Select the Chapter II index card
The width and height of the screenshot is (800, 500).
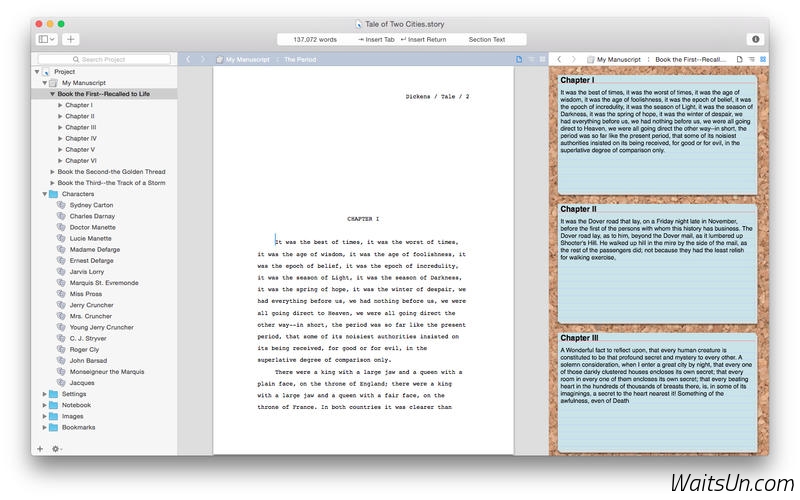pyautogui.click(x=658, y=263)
